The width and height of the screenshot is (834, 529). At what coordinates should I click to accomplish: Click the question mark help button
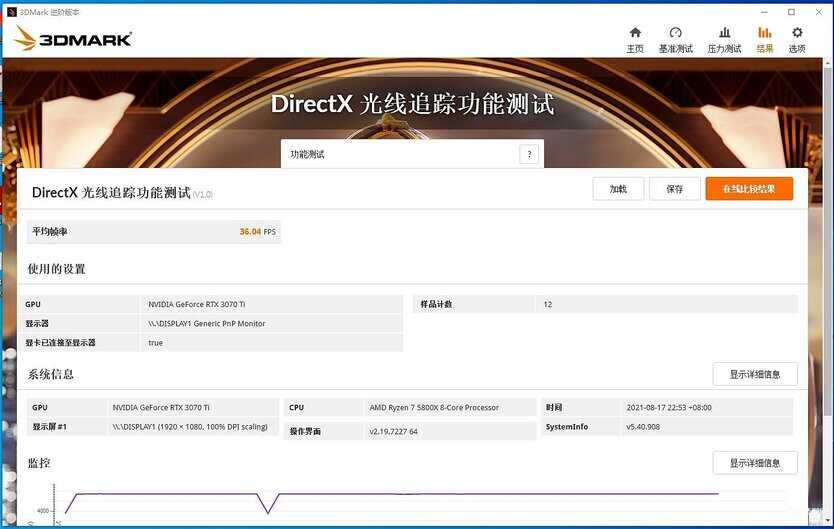(529, 154)
